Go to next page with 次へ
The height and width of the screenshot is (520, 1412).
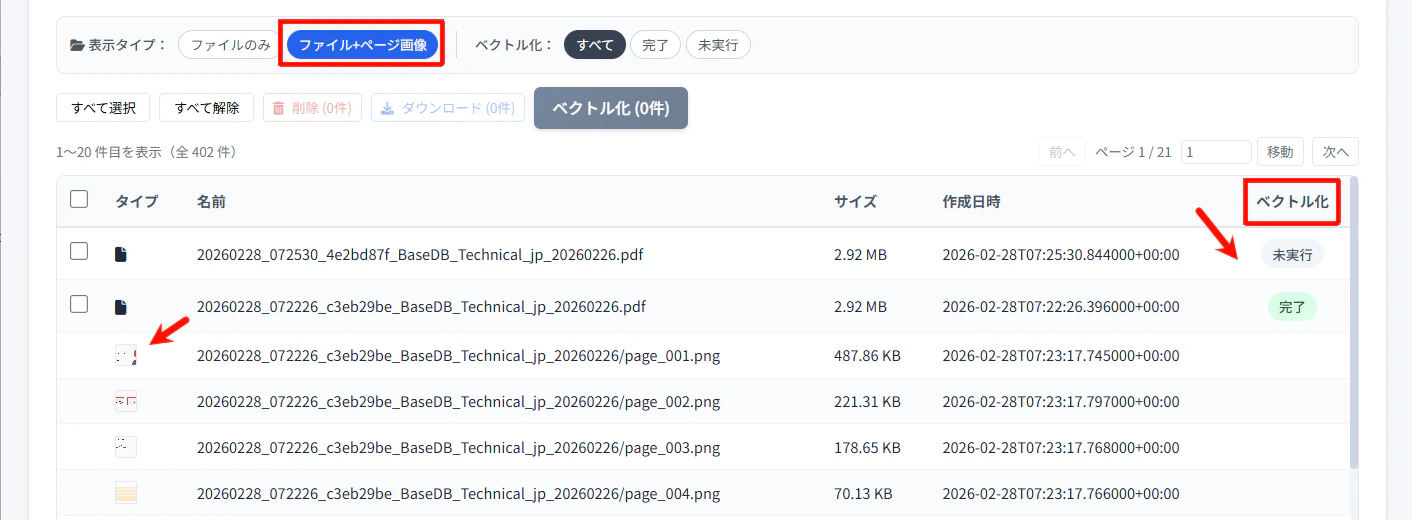pos(1335,152)
